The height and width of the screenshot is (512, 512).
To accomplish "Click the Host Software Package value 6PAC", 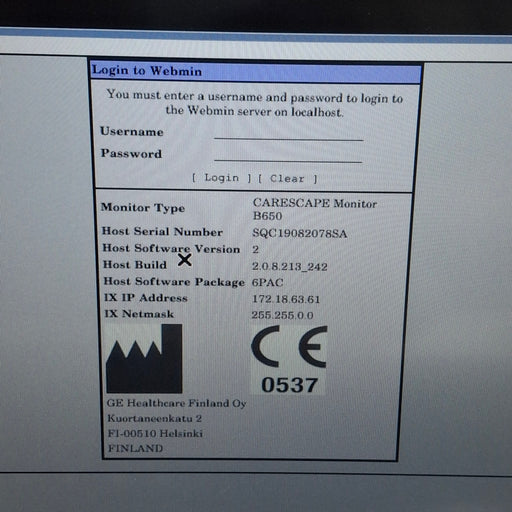I will (x=267, y=283).
